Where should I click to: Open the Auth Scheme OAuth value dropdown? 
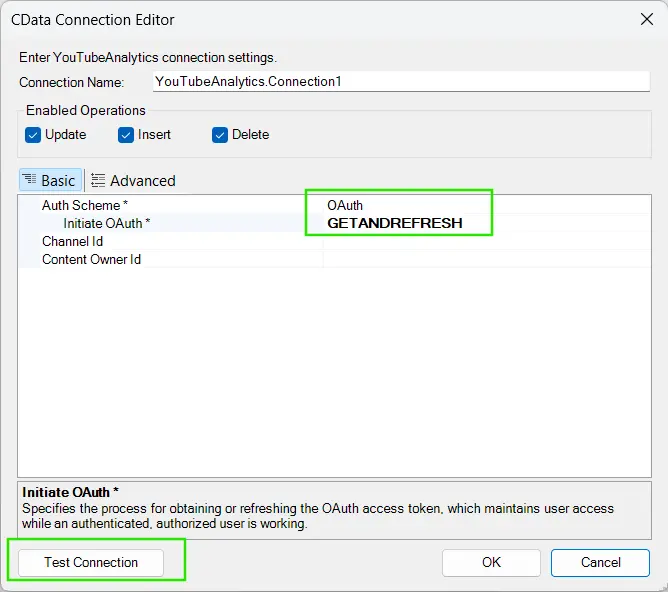click(x=485, y=205)
